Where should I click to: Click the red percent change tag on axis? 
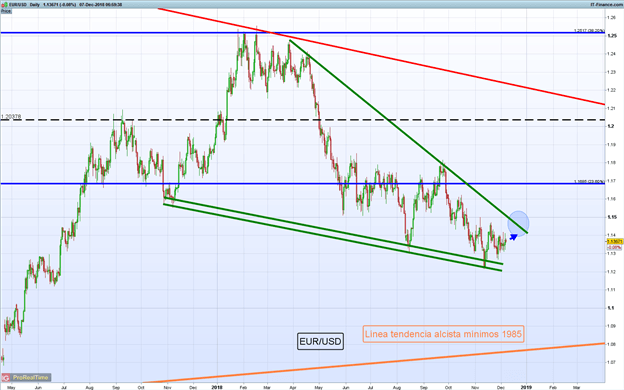(x=613, y=247)
